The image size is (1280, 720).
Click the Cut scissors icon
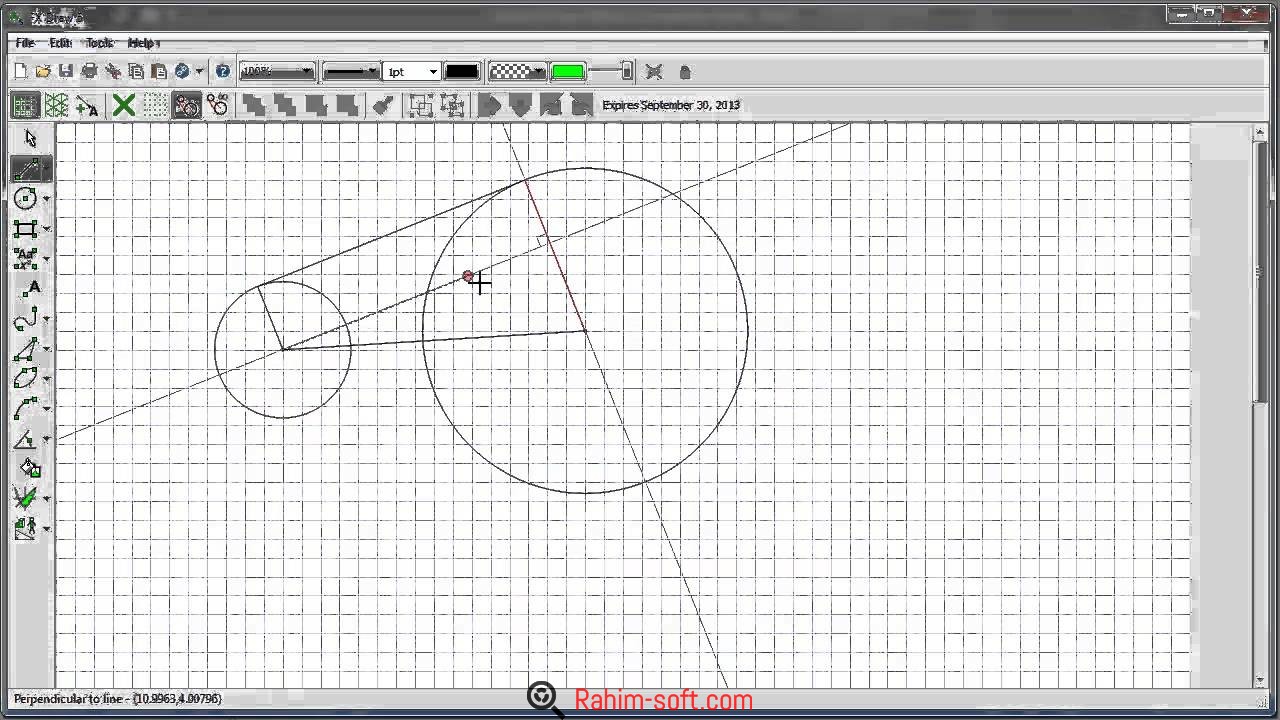(x=113, y=72)
